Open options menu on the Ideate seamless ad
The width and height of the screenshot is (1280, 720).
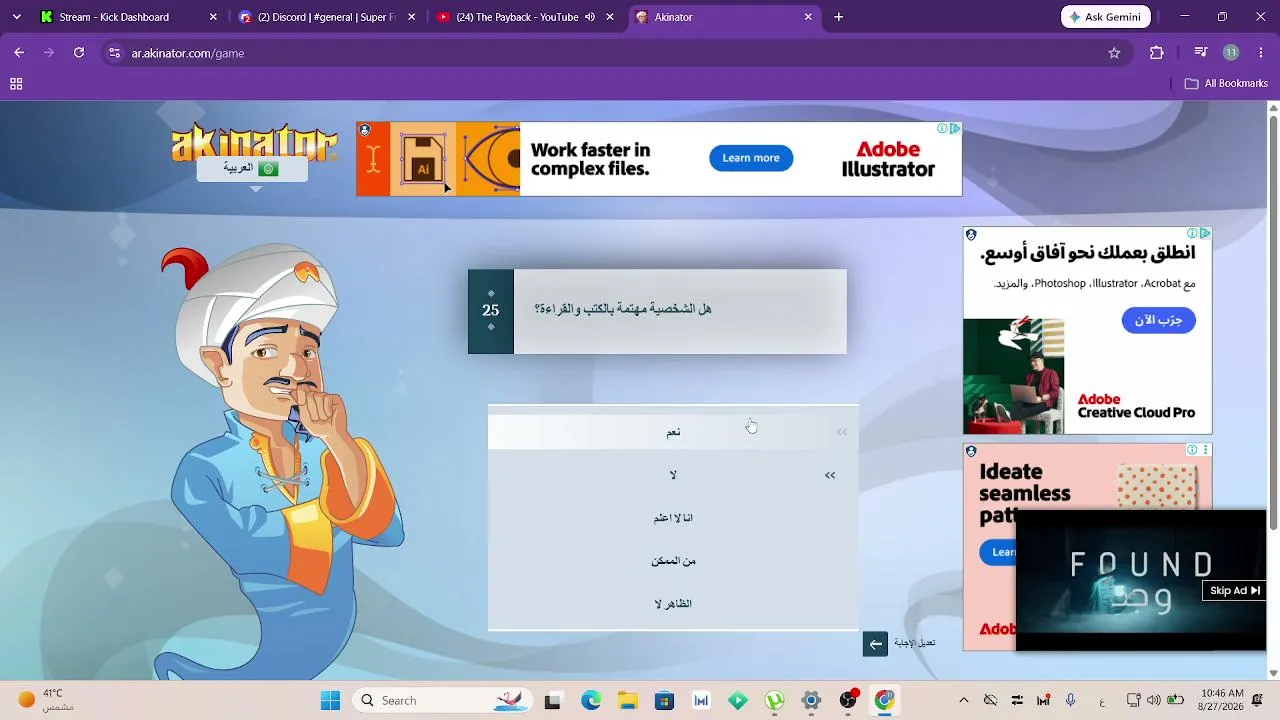tap(1205, 450)
